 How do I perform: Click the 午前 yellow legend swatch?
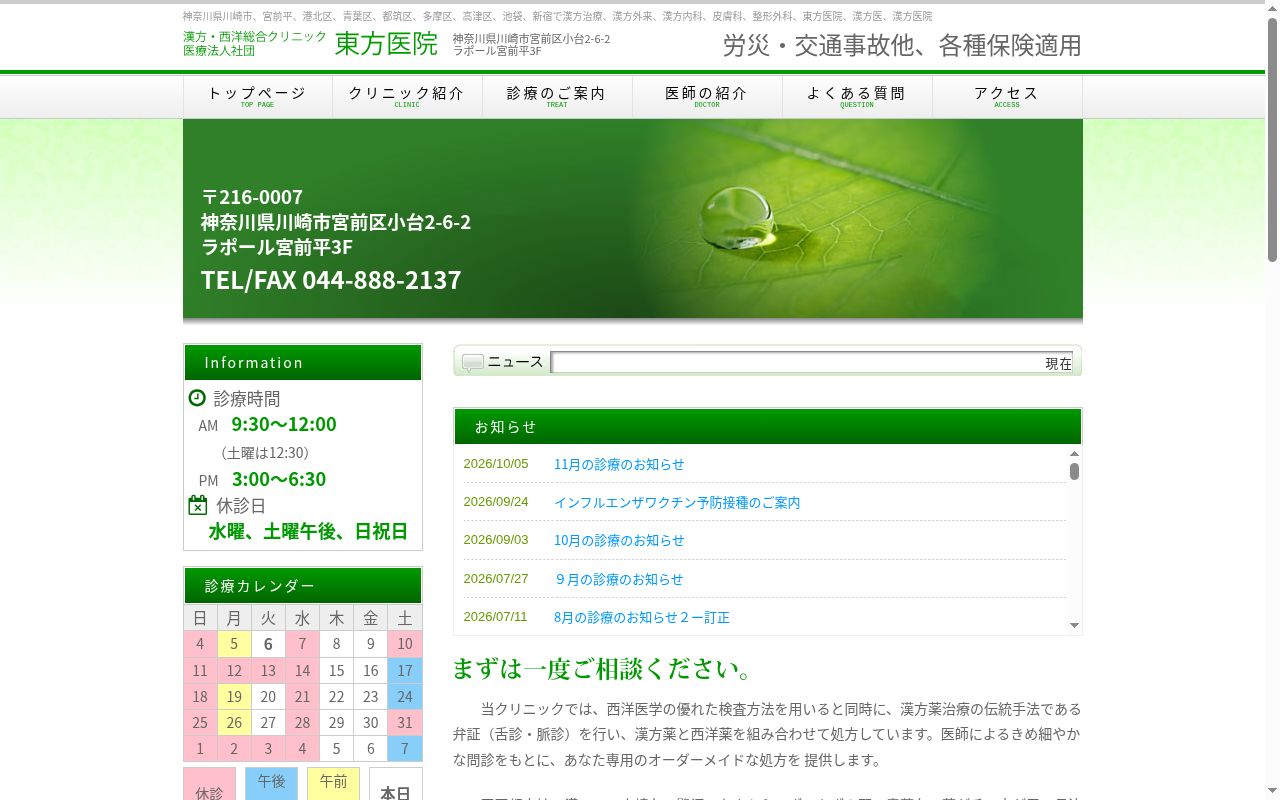[333, 783]
